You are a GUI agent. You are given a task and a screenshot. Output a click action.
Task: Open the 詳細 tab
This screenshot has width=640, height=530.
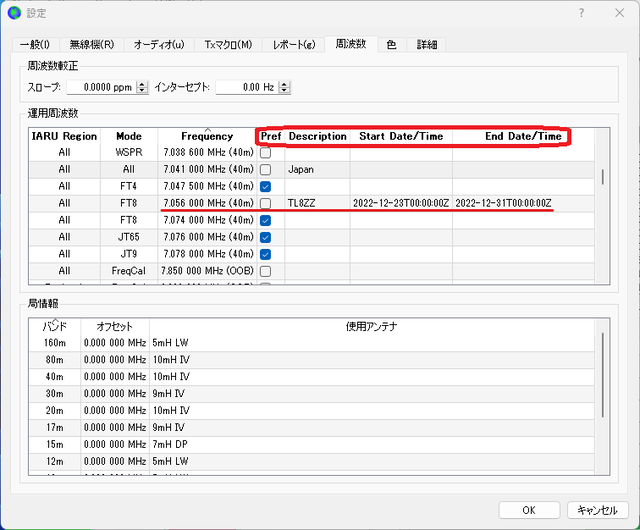click(x=427, y=45)
